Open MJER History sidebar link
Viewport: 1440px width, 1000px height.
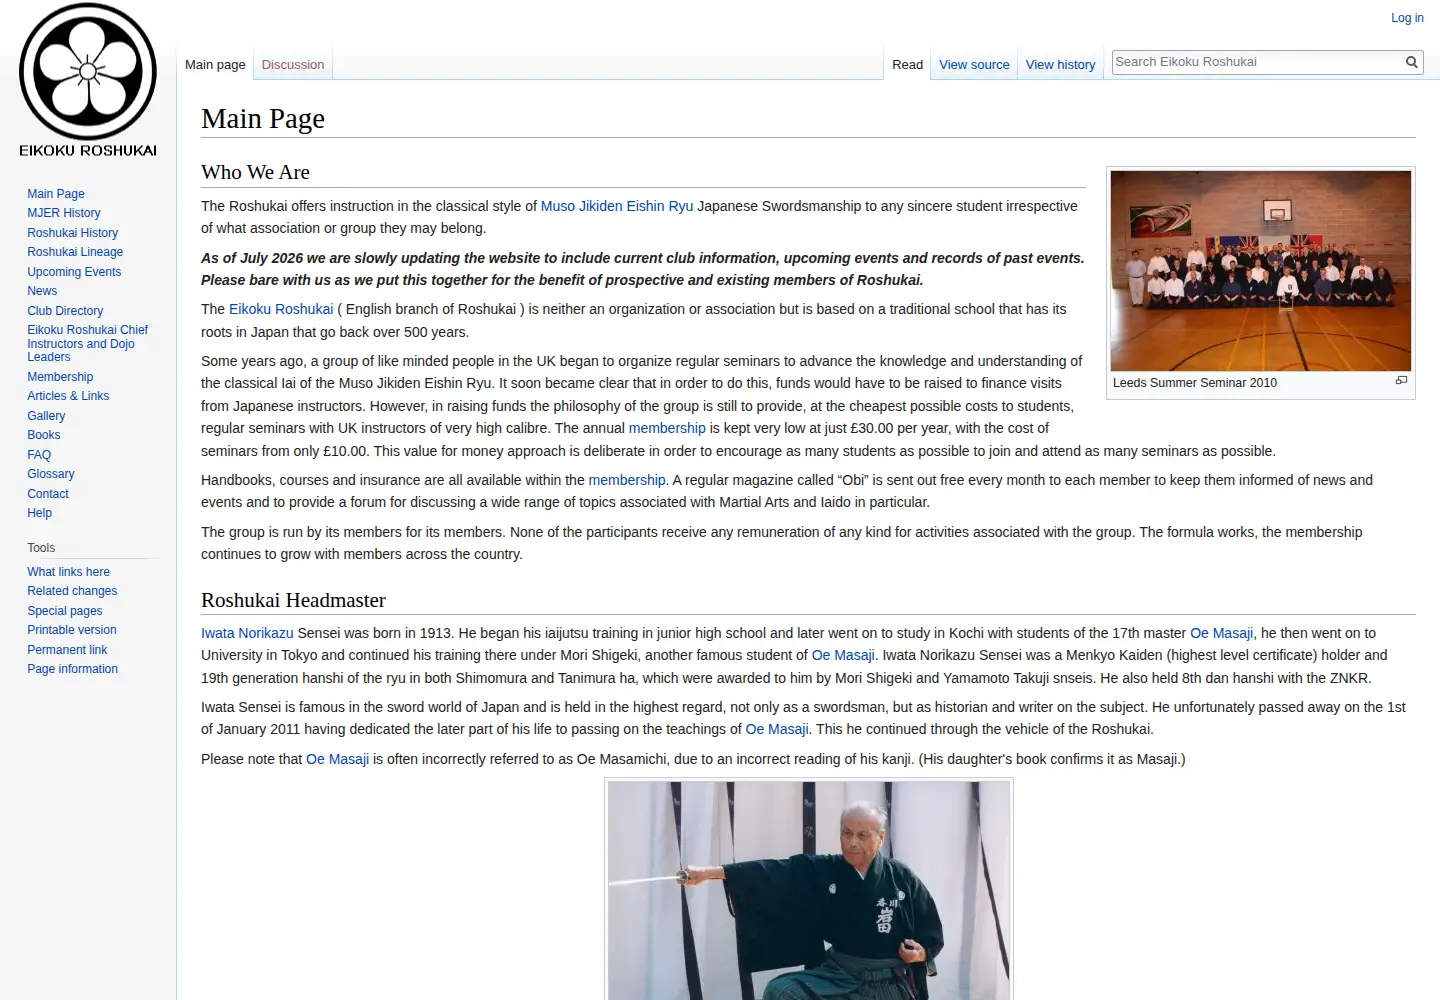point(64,213)
